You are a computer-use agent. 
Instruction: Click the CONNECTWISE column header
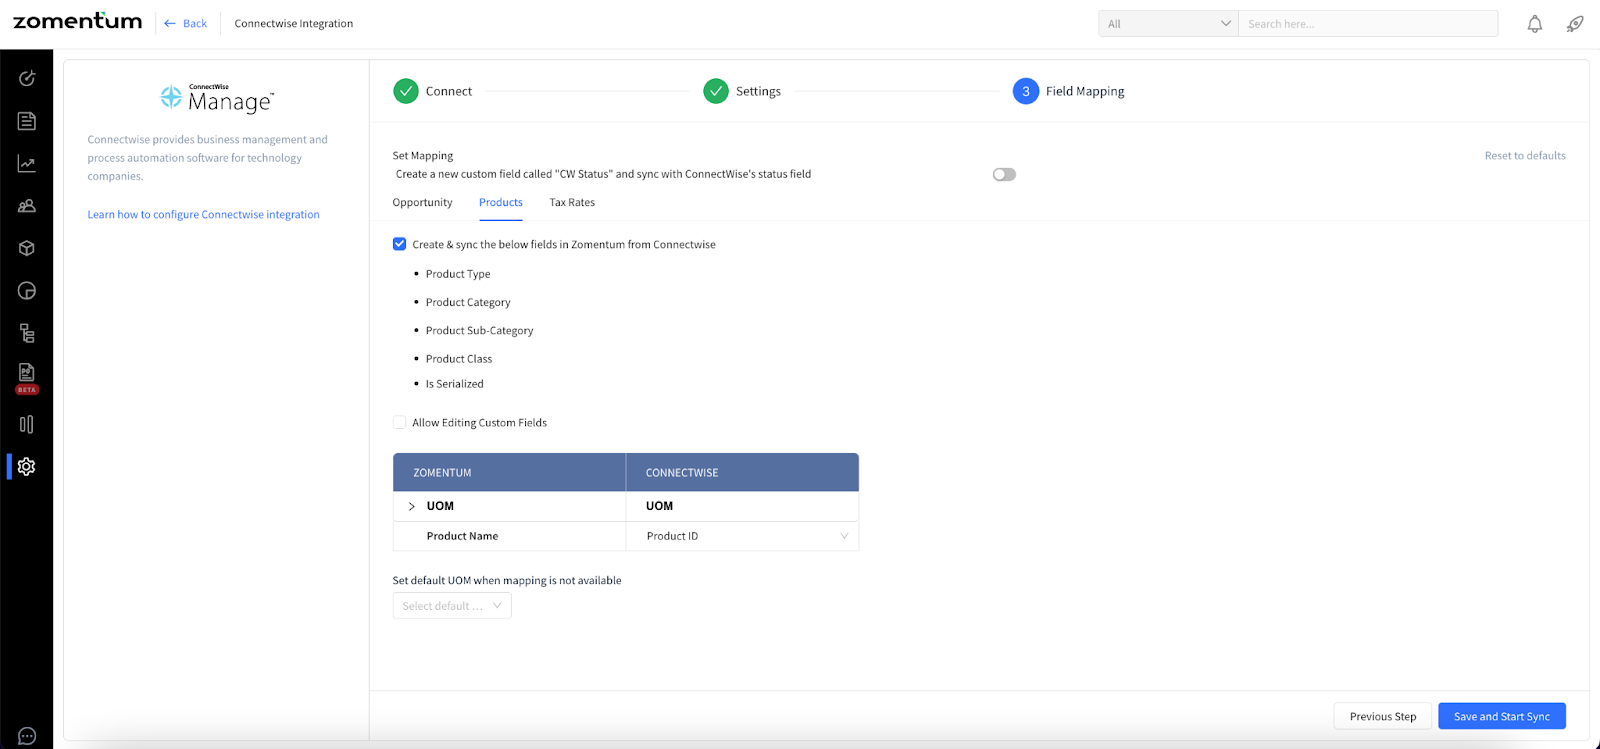742,472
